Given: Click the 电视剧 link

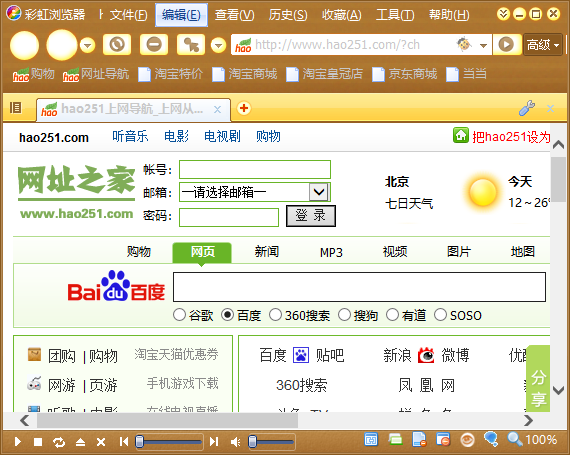Looking at the screenshot, I should [x=222, y=137].
